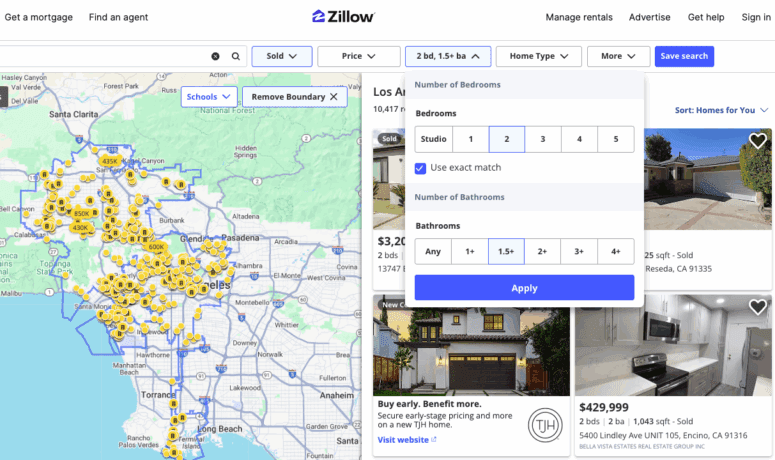Image resolution: width=775 pixels, height=460 pixels.
Task: Open Sort Homes for You dropdown
Action: [721, 110]
